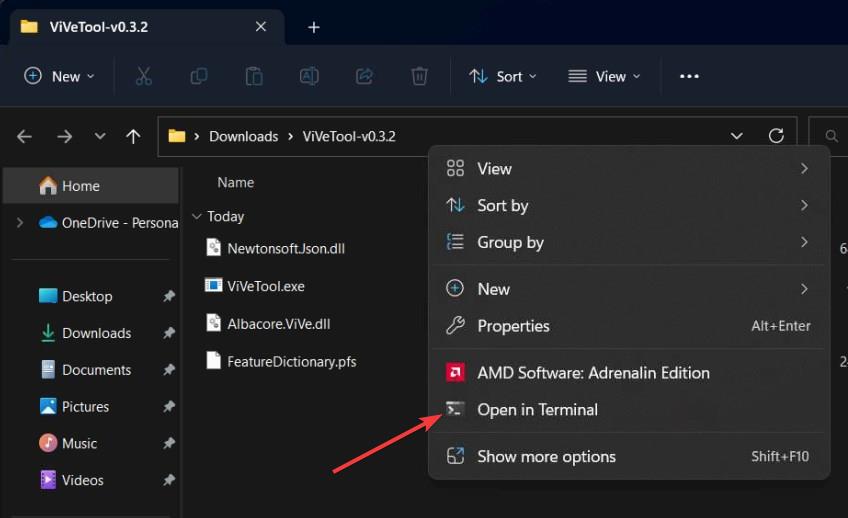Screen dimensions: 848x518
Task: Open Pictures in sidebar
Action: [85, 406]
